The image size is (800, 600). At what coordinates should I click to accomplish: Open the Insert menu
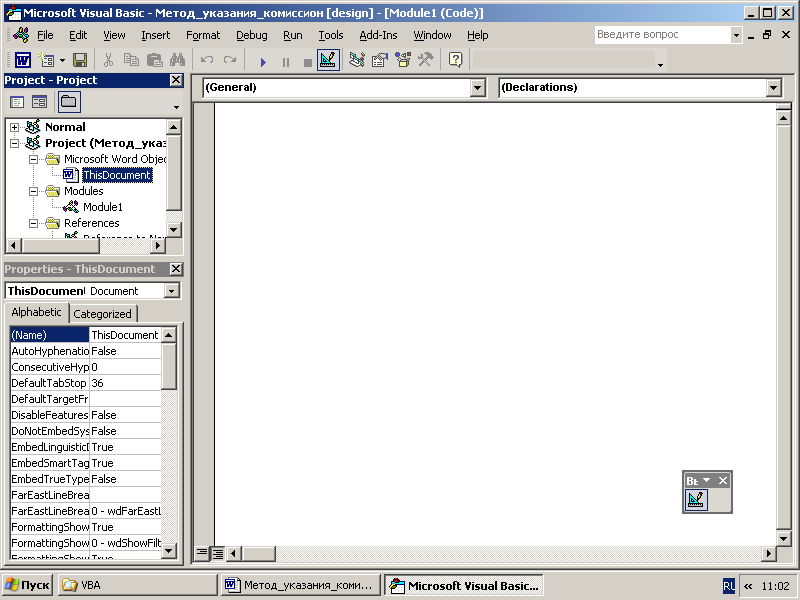(x=156, y=35)
